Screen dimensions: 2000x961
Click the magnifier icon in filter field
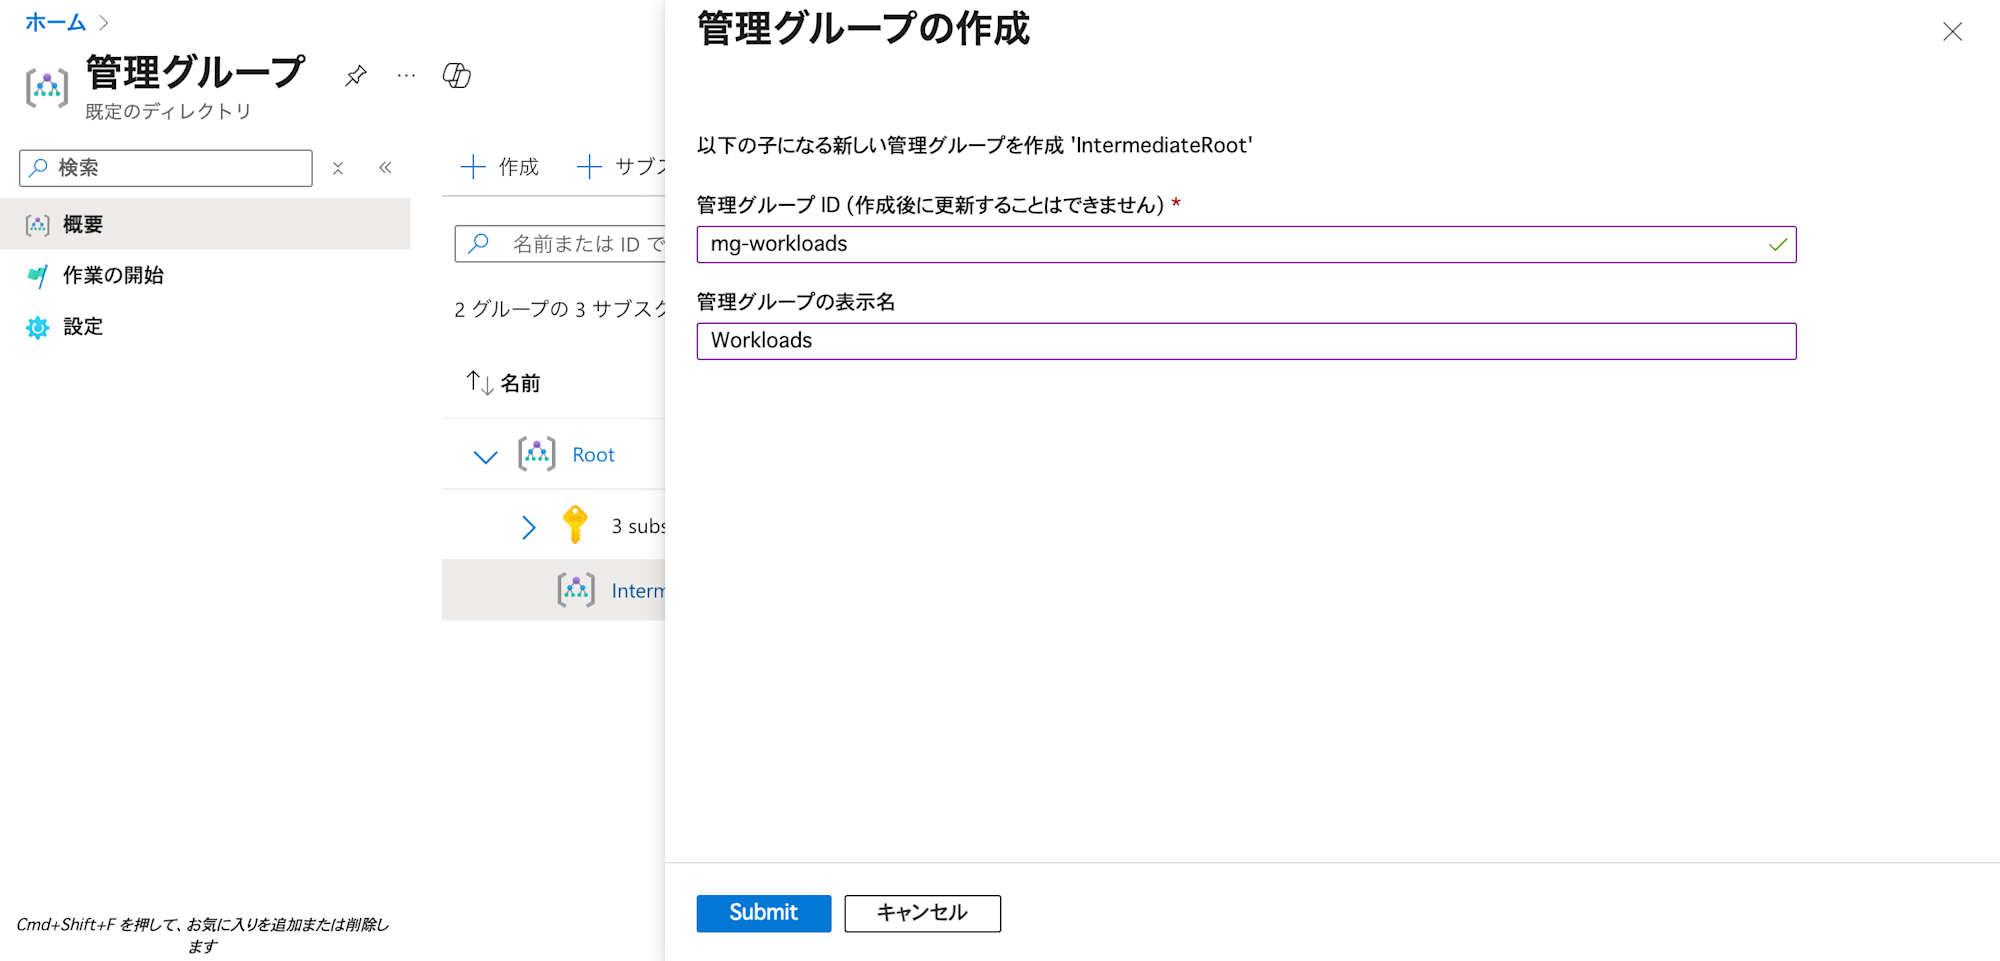479,243
